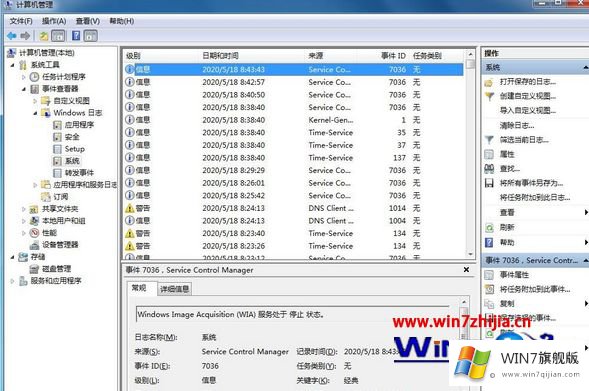This screenshot has height=391, width=589.
Task: Toggle the console tree pane toolbar icon
Action: click(x=58, y=36)
